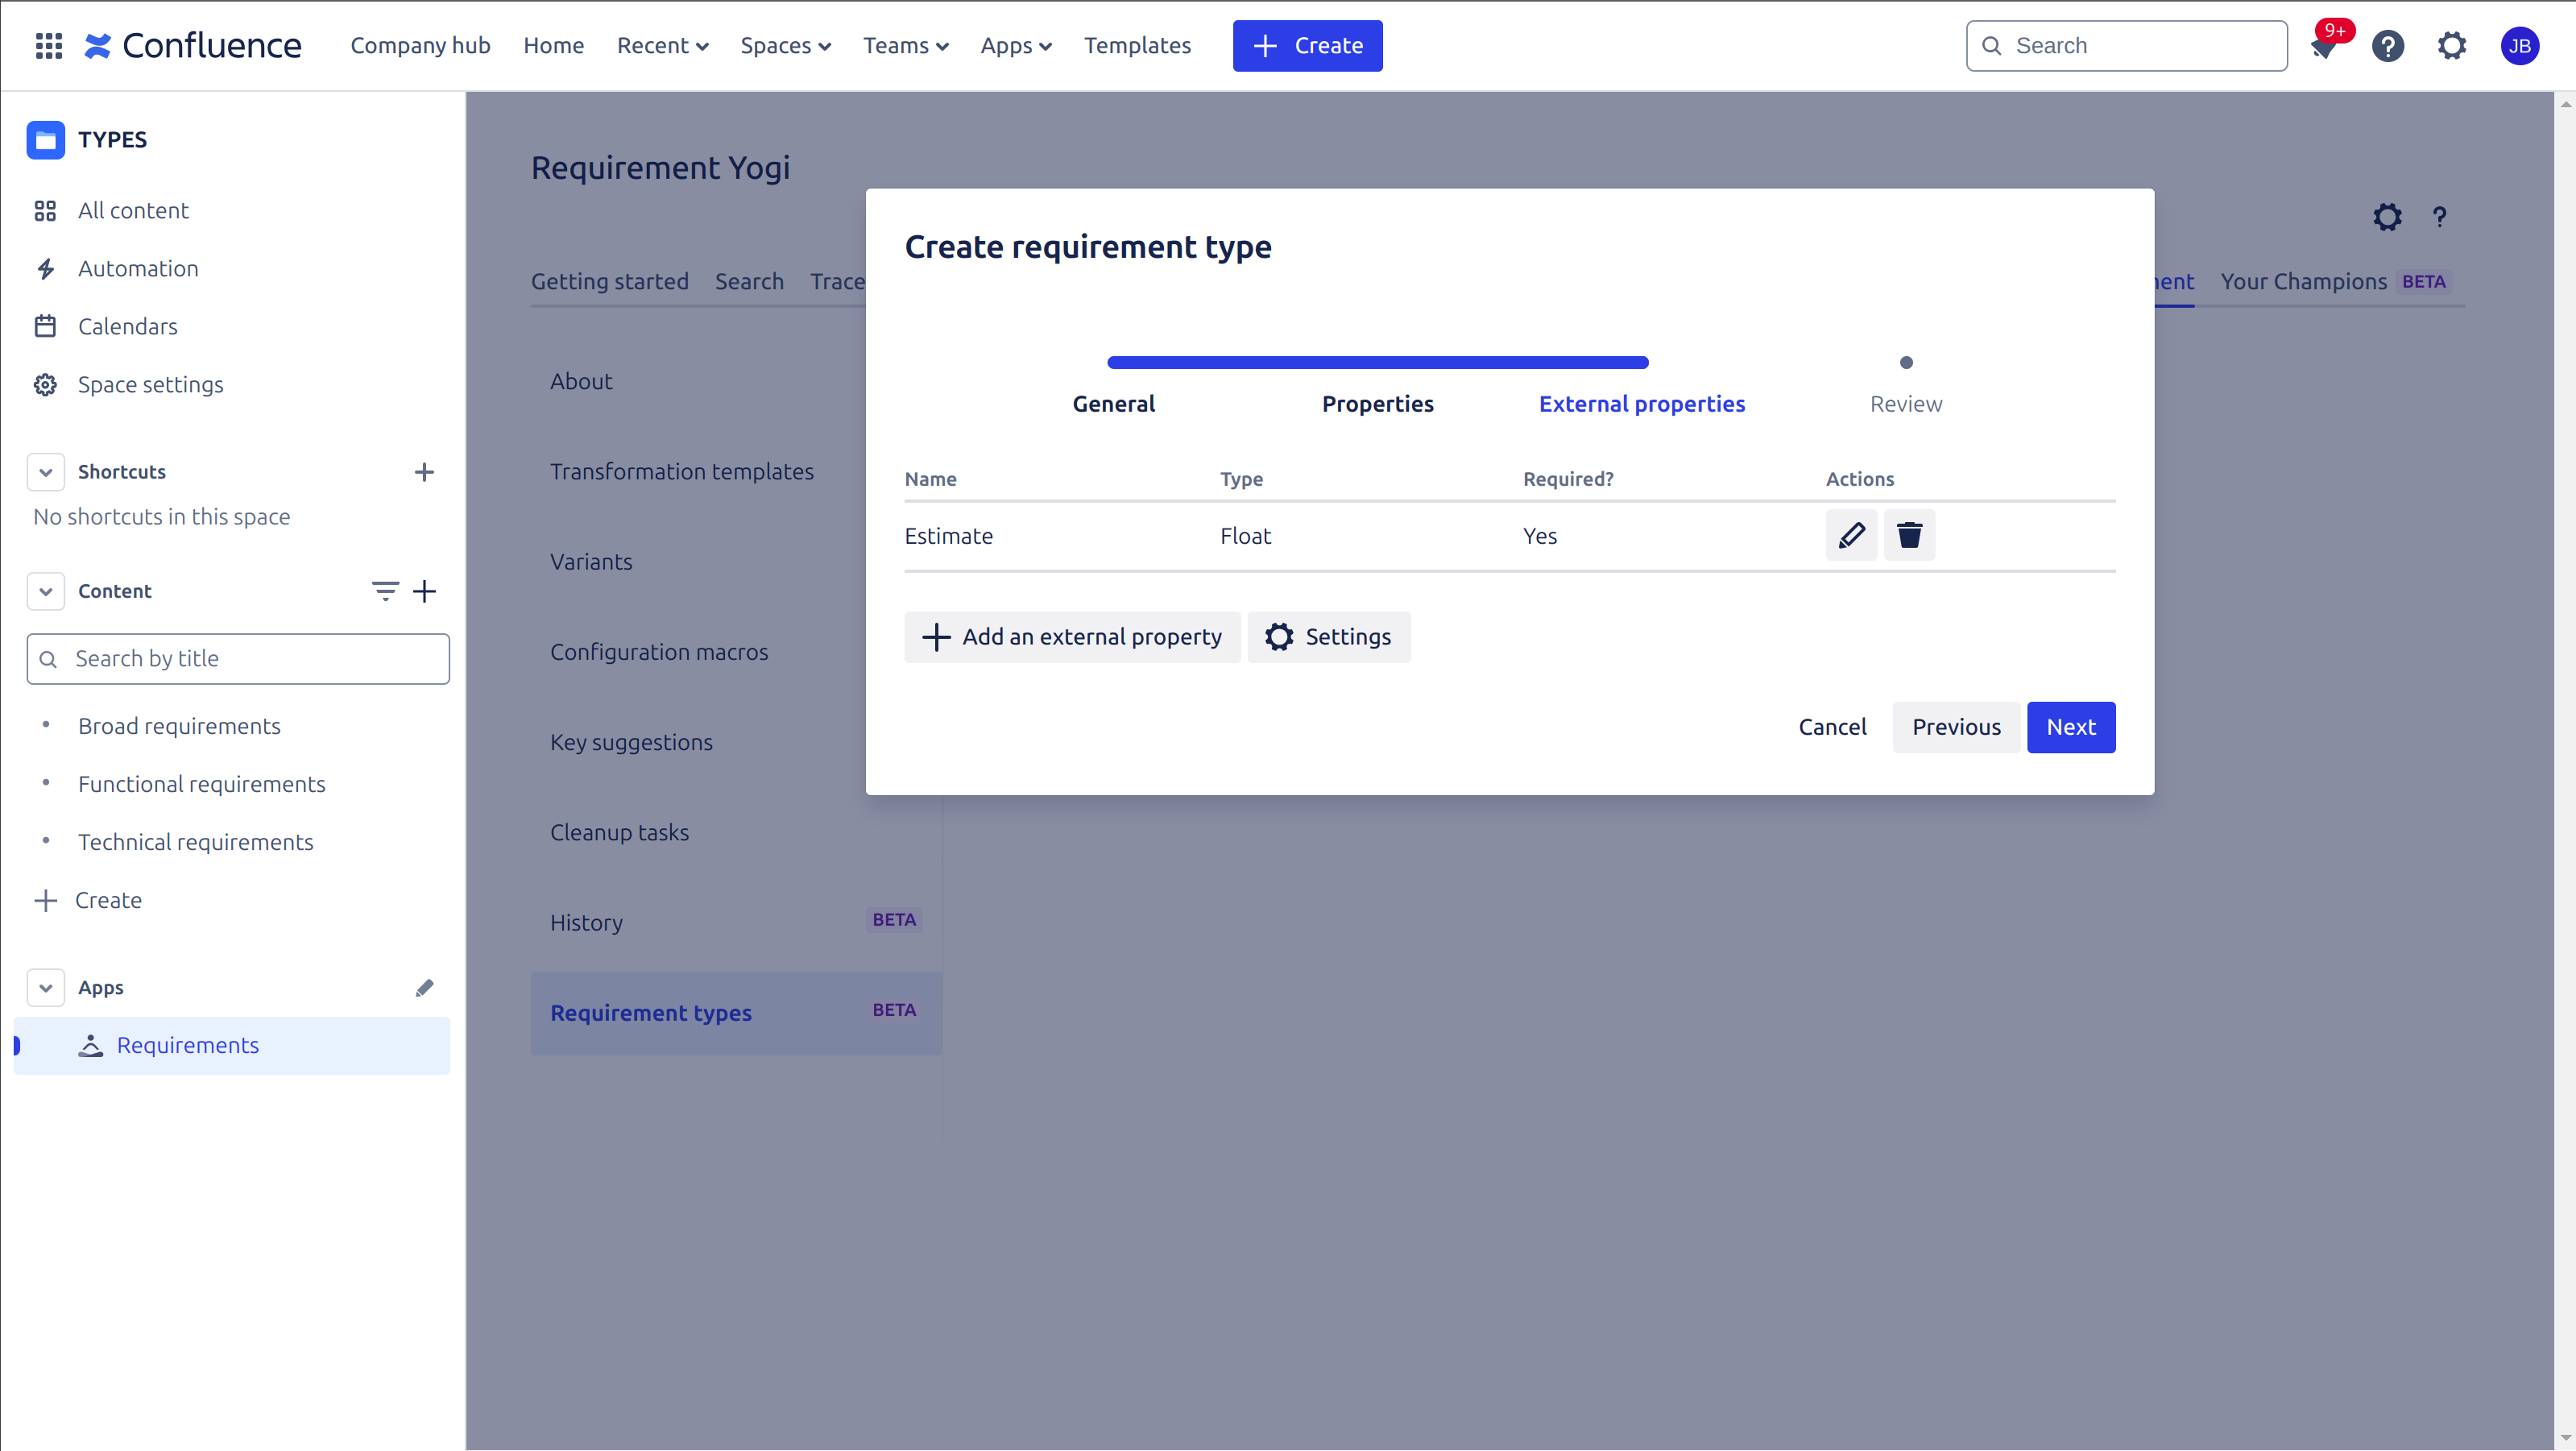Screen dimensions: 2576x1451
Task: Proceed with the Next button
Action: 2070,727
